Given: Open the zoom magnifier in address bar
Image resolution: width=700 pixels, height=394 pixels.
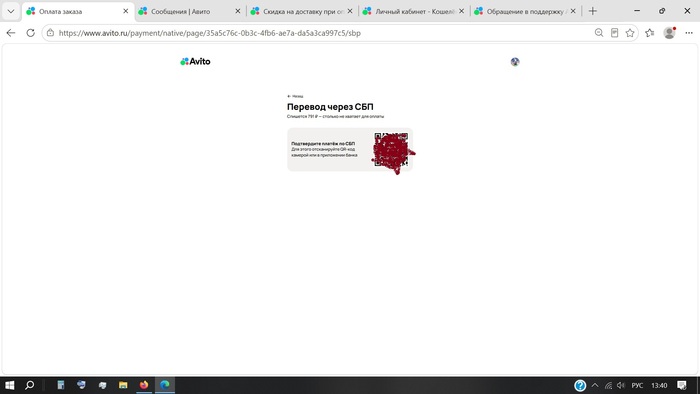Looking at the screenshot, I should tap(599, 33).
